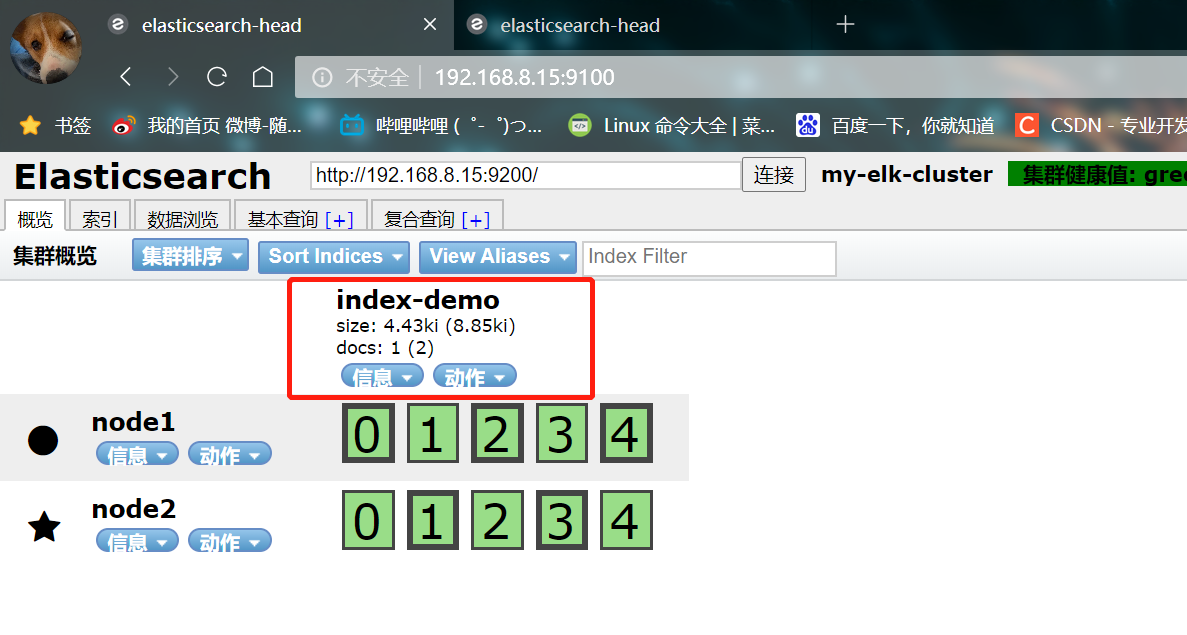This screenshot has height=635, width=1187.
Task: Click the green cluster health status badge
Action: point(1098,175)
